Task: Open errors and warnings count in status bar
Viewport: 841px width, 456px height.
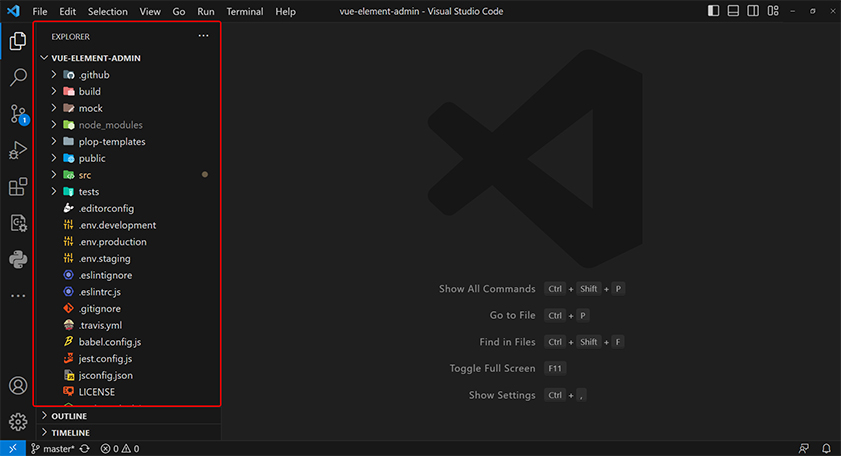Action: click(120, 448)
